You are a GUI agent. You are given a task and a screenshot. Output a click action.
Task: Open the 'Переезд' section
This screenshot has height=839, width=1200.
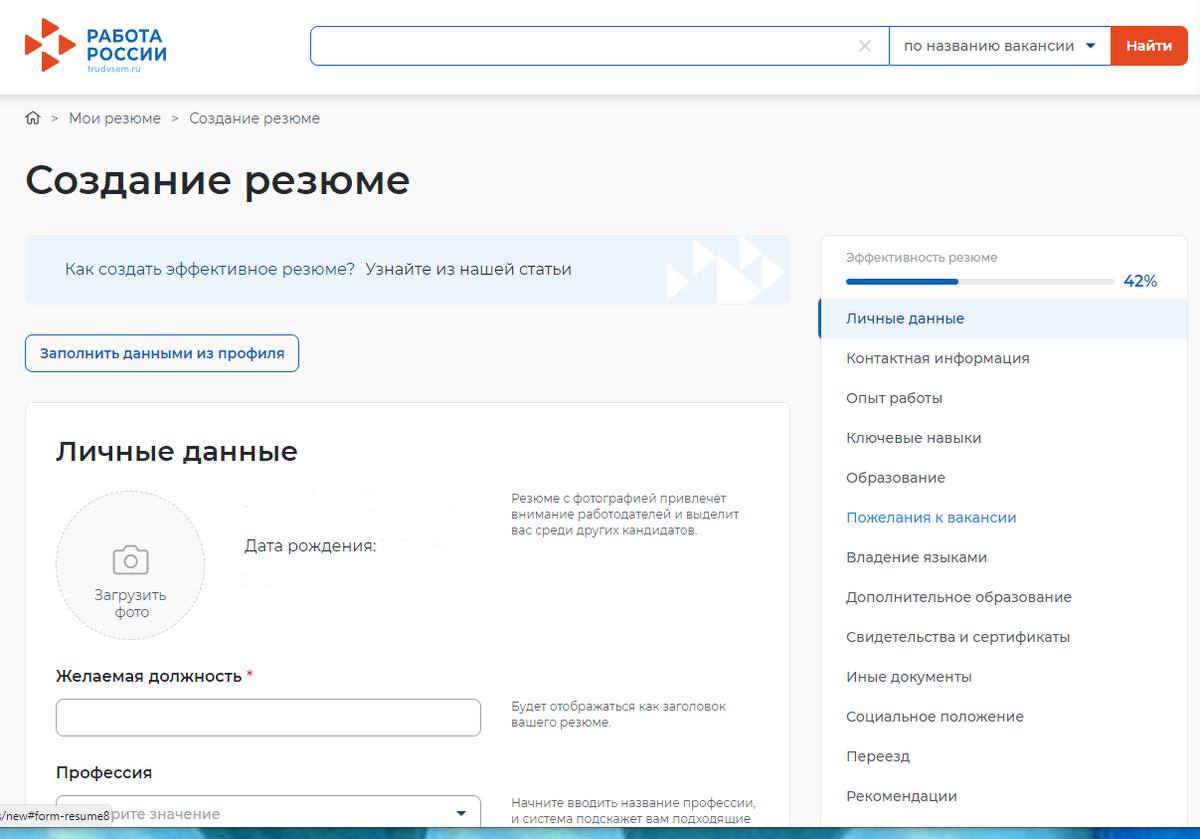(877, 756)
